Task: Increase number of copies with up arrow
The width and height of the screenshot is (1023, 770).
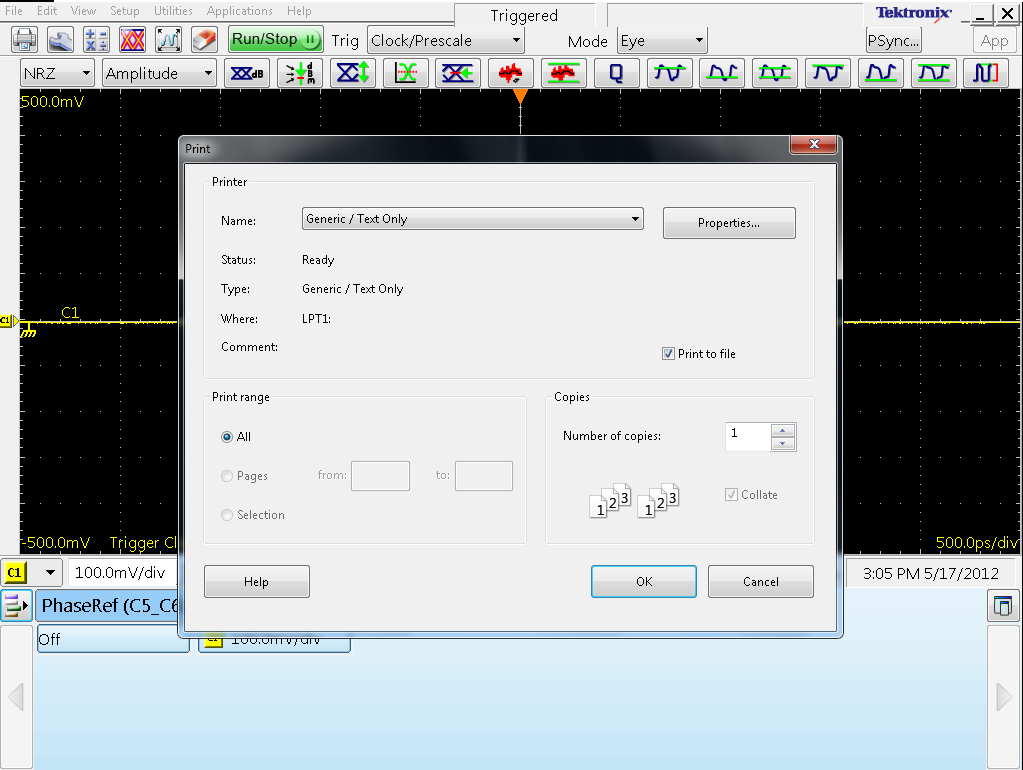Action: (784, 431)
